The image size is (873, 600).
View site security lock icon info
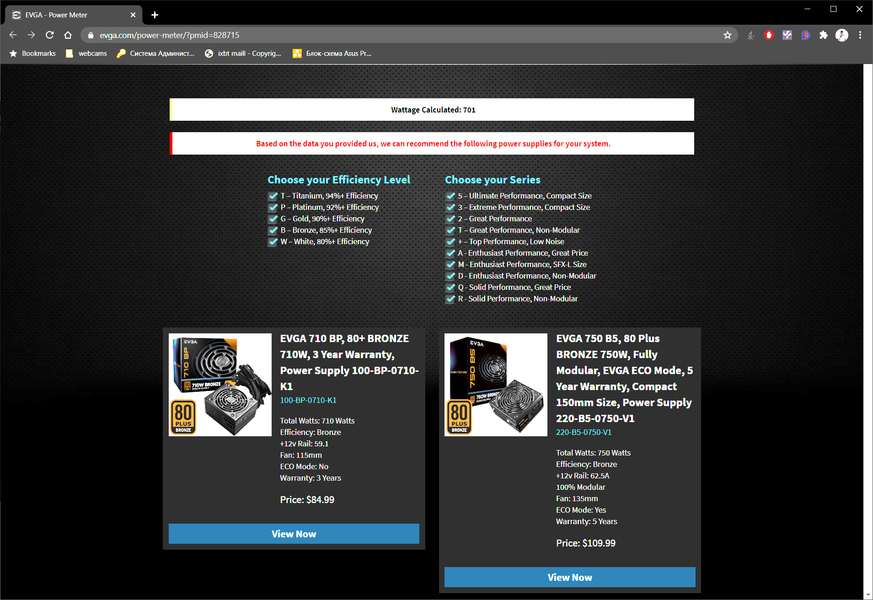(91, 35)
